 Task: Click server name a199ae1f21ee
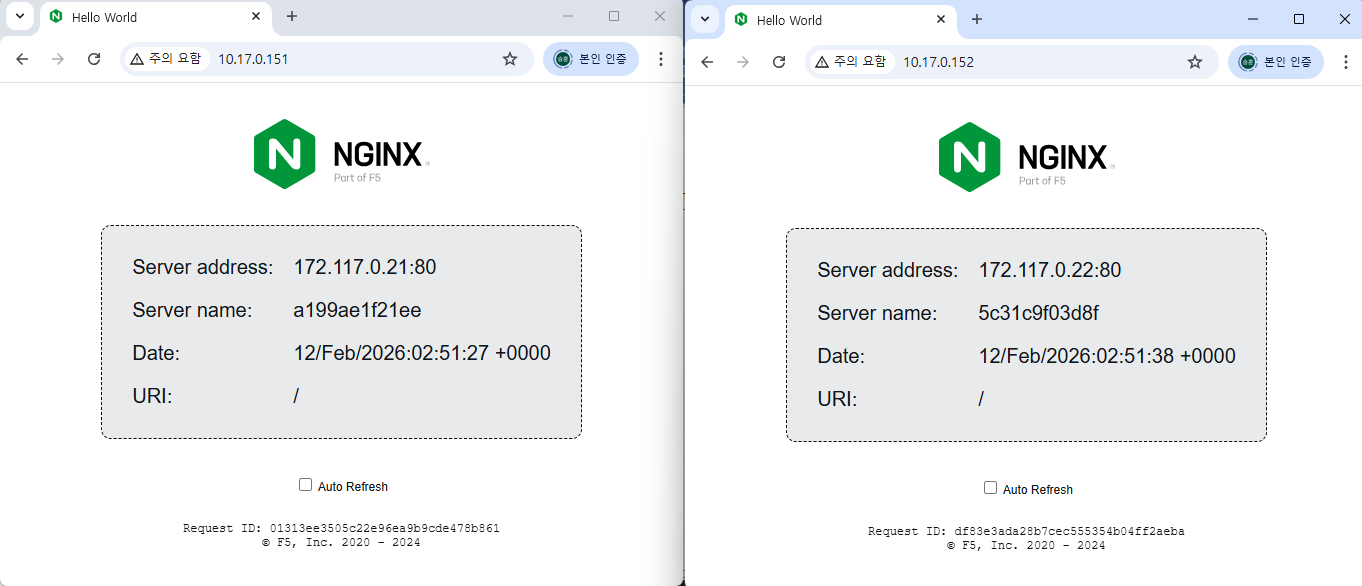click(x=357, y=310)
